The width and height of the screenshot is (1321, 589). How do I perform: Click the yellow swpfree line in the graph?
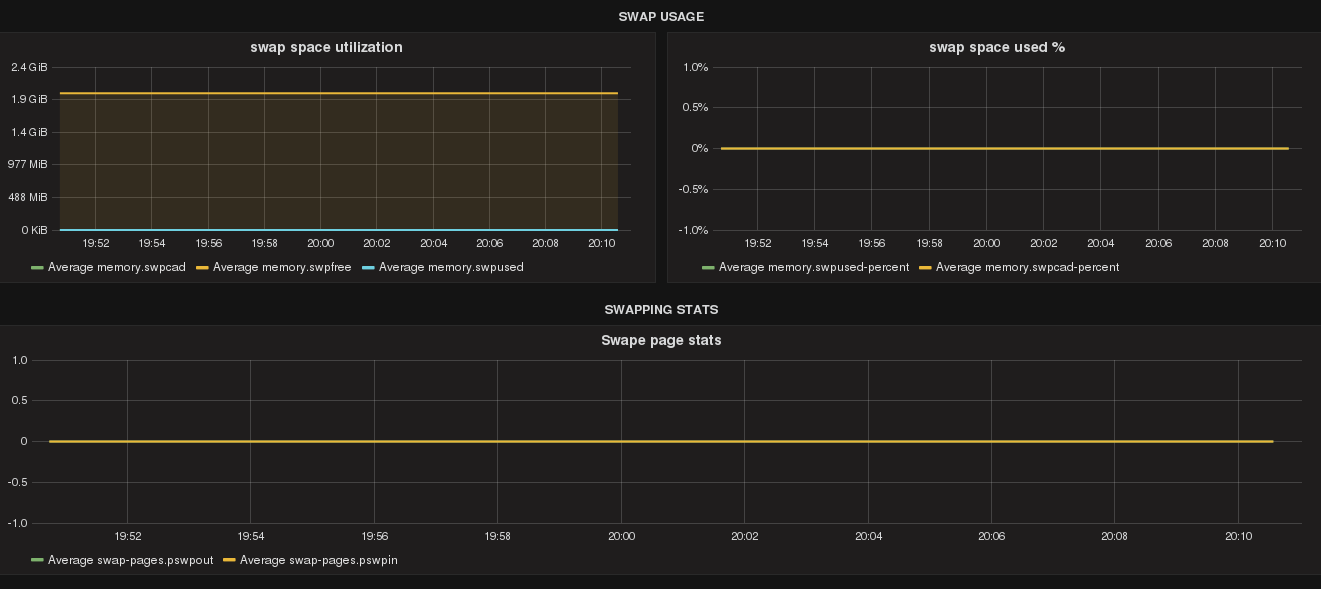(x=339, y=93)
